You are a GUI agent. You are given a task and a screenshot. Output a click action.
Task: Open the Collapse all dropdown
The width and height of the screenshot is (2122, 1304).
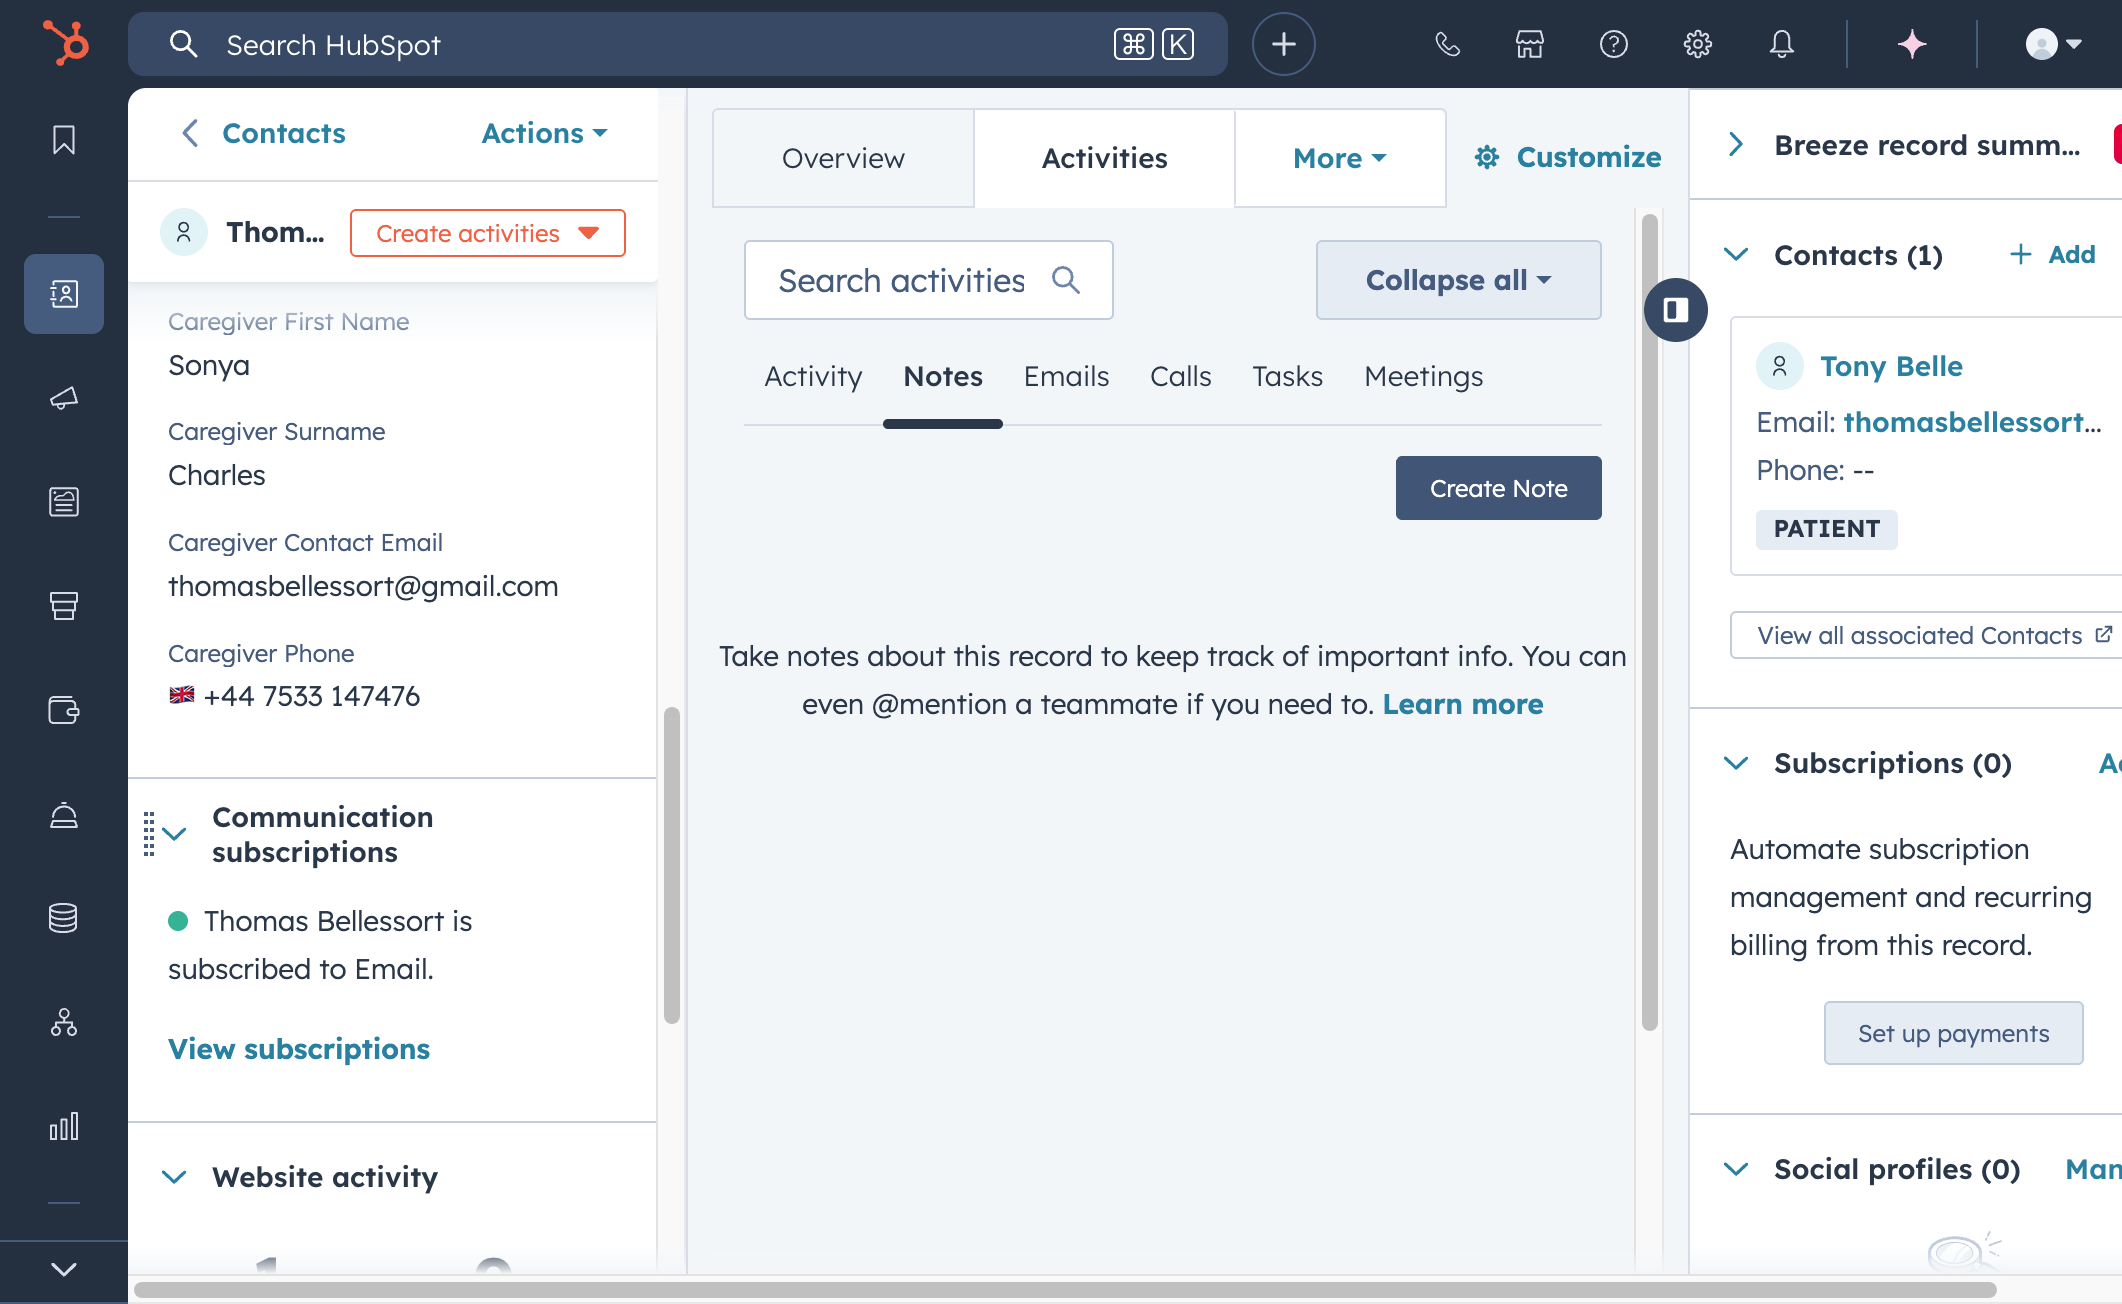1458,280
